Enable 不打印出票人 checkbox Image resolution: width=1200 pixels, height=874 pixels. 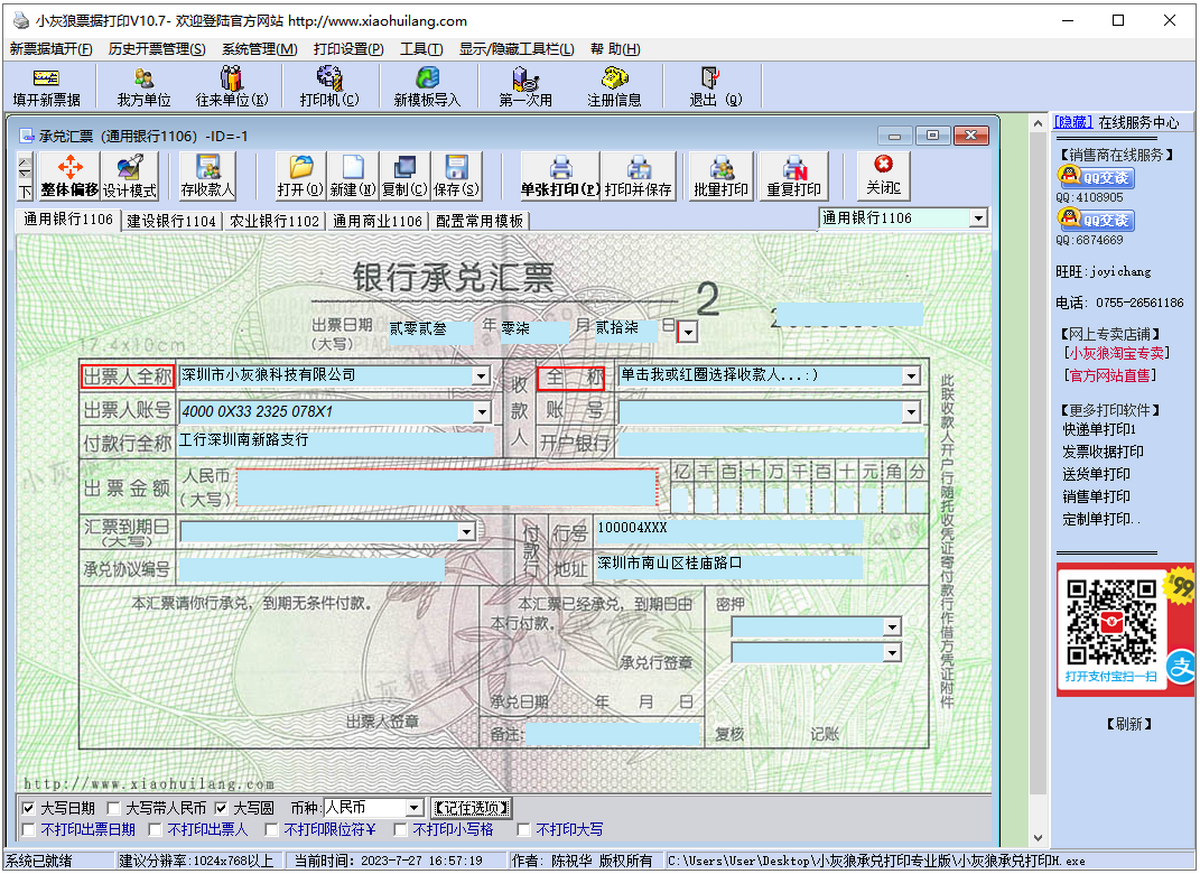tap(155, 830)
